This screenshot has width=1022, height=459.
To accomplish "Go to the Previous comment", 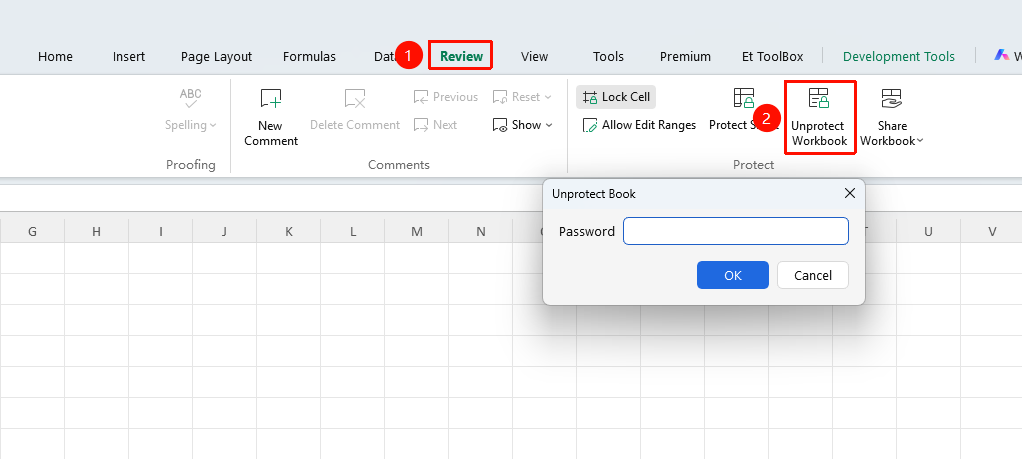I will pyautogui.click(x=446, y=97).
